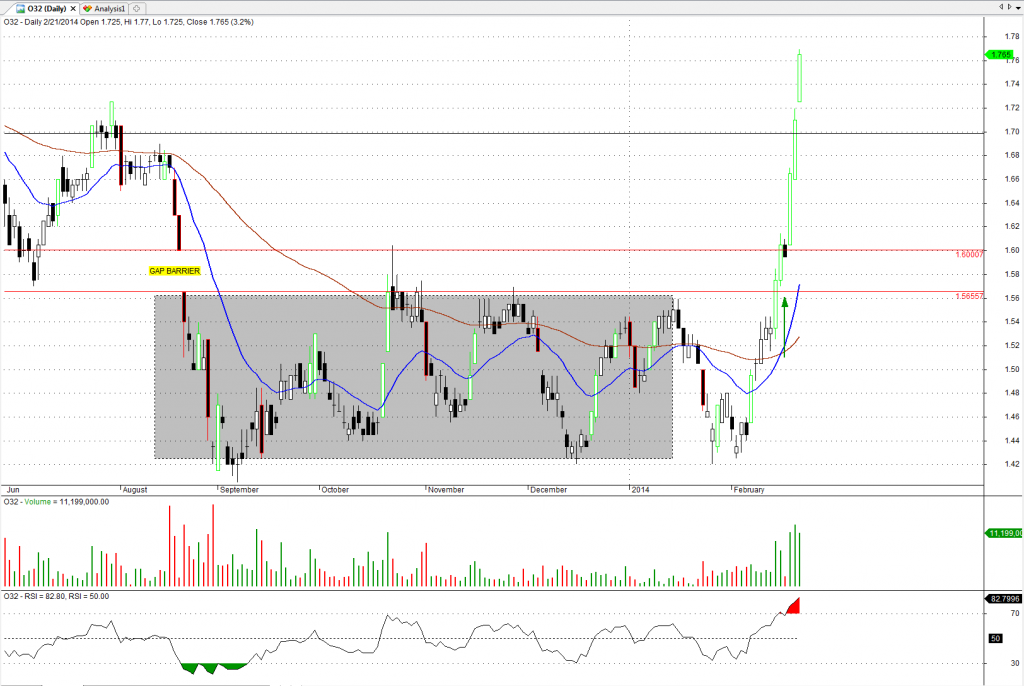This screenshot has width=1024, height=686.
Task: Click the new tab plus icon
Action: (137, 7)
